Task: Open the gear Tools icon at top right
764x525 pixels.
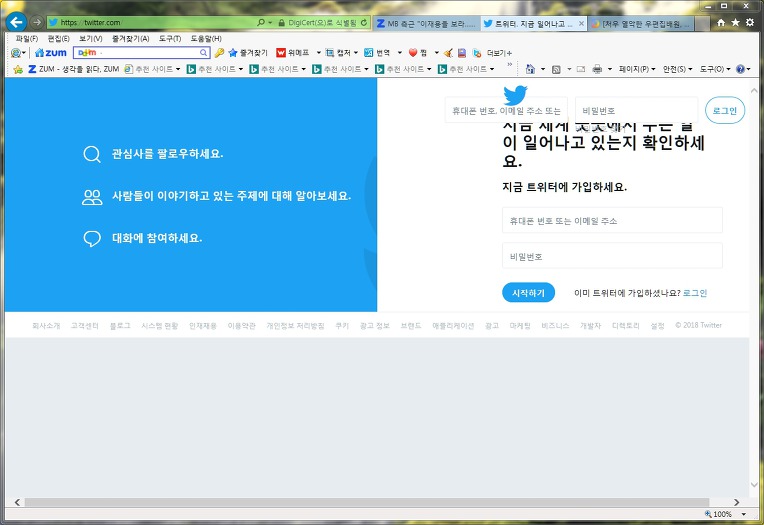Action: click(x=750, y=22)
